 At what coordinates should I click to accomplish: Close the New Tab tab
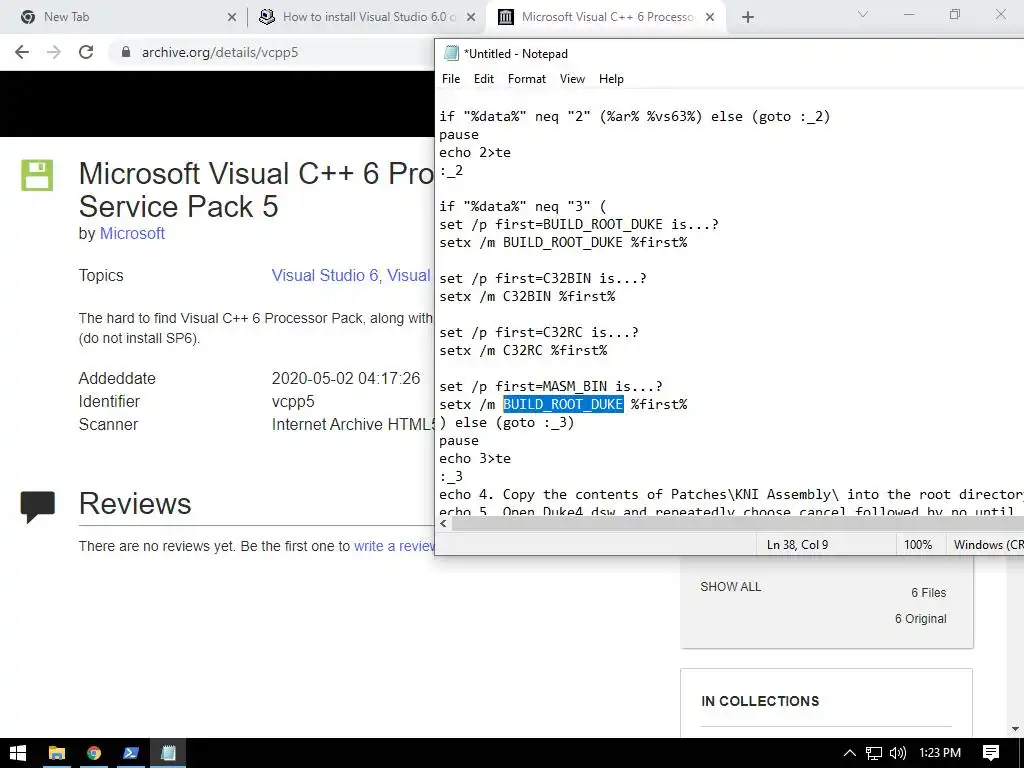232,17
